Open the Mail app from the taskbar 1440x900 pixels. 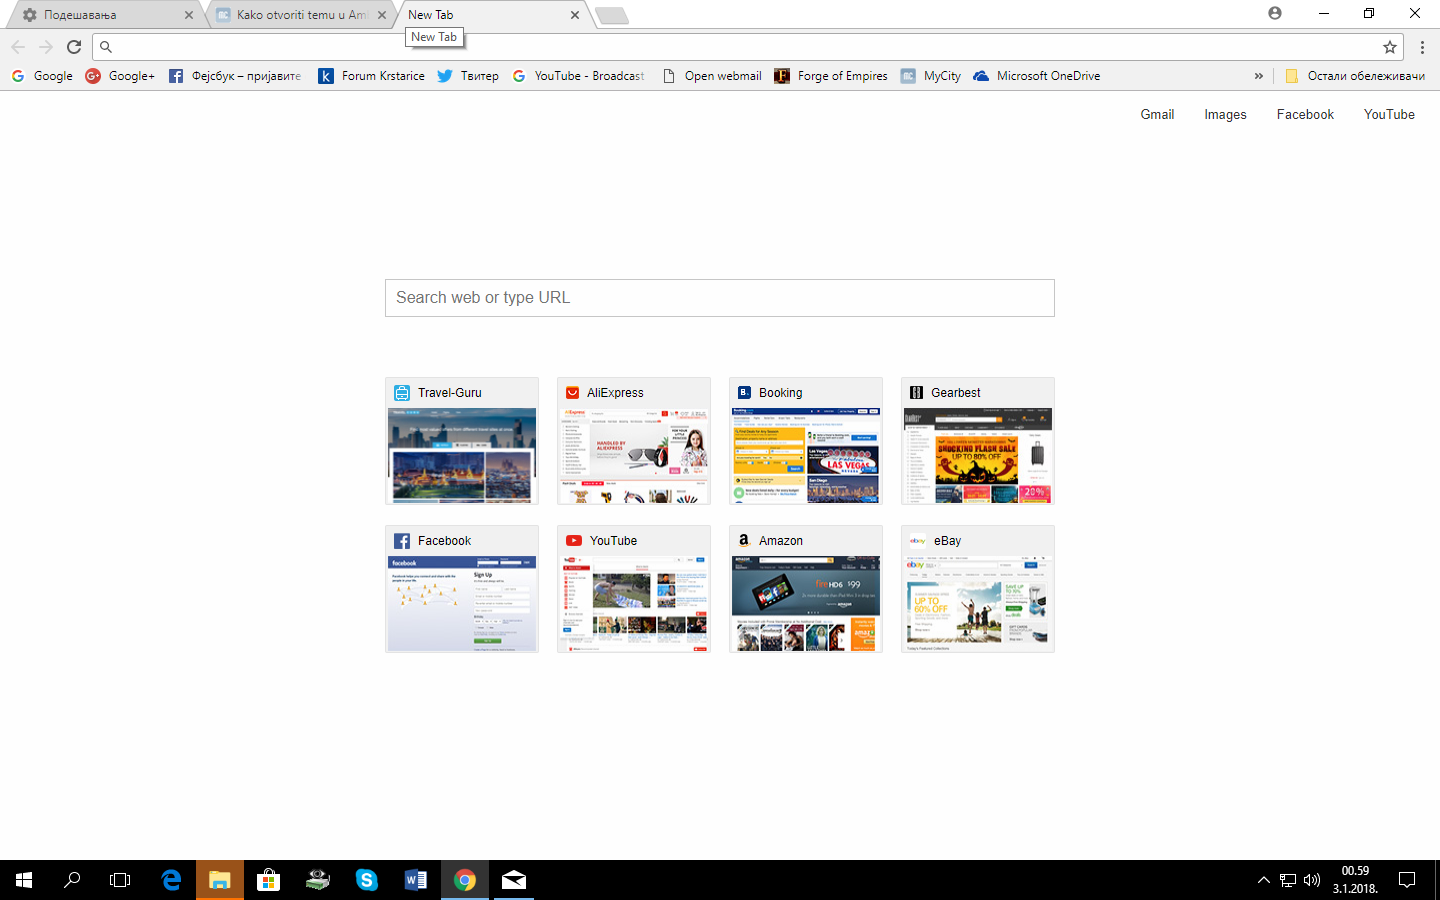point(514,880)
